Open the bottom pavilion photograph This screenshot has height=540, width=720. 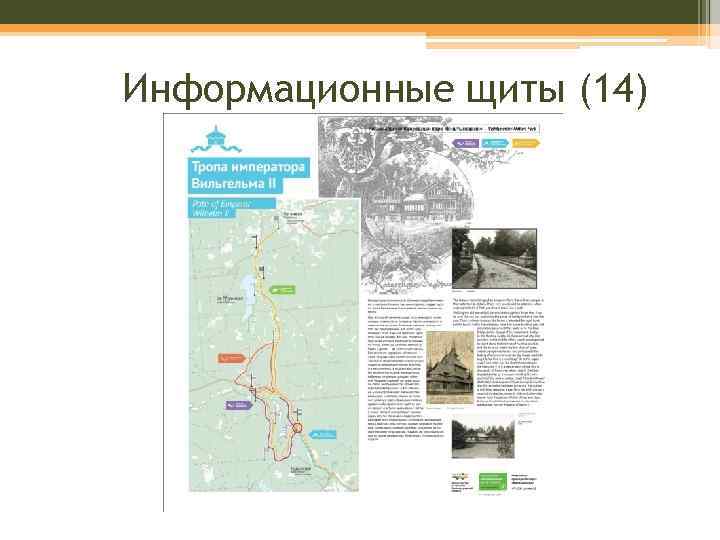483,438
